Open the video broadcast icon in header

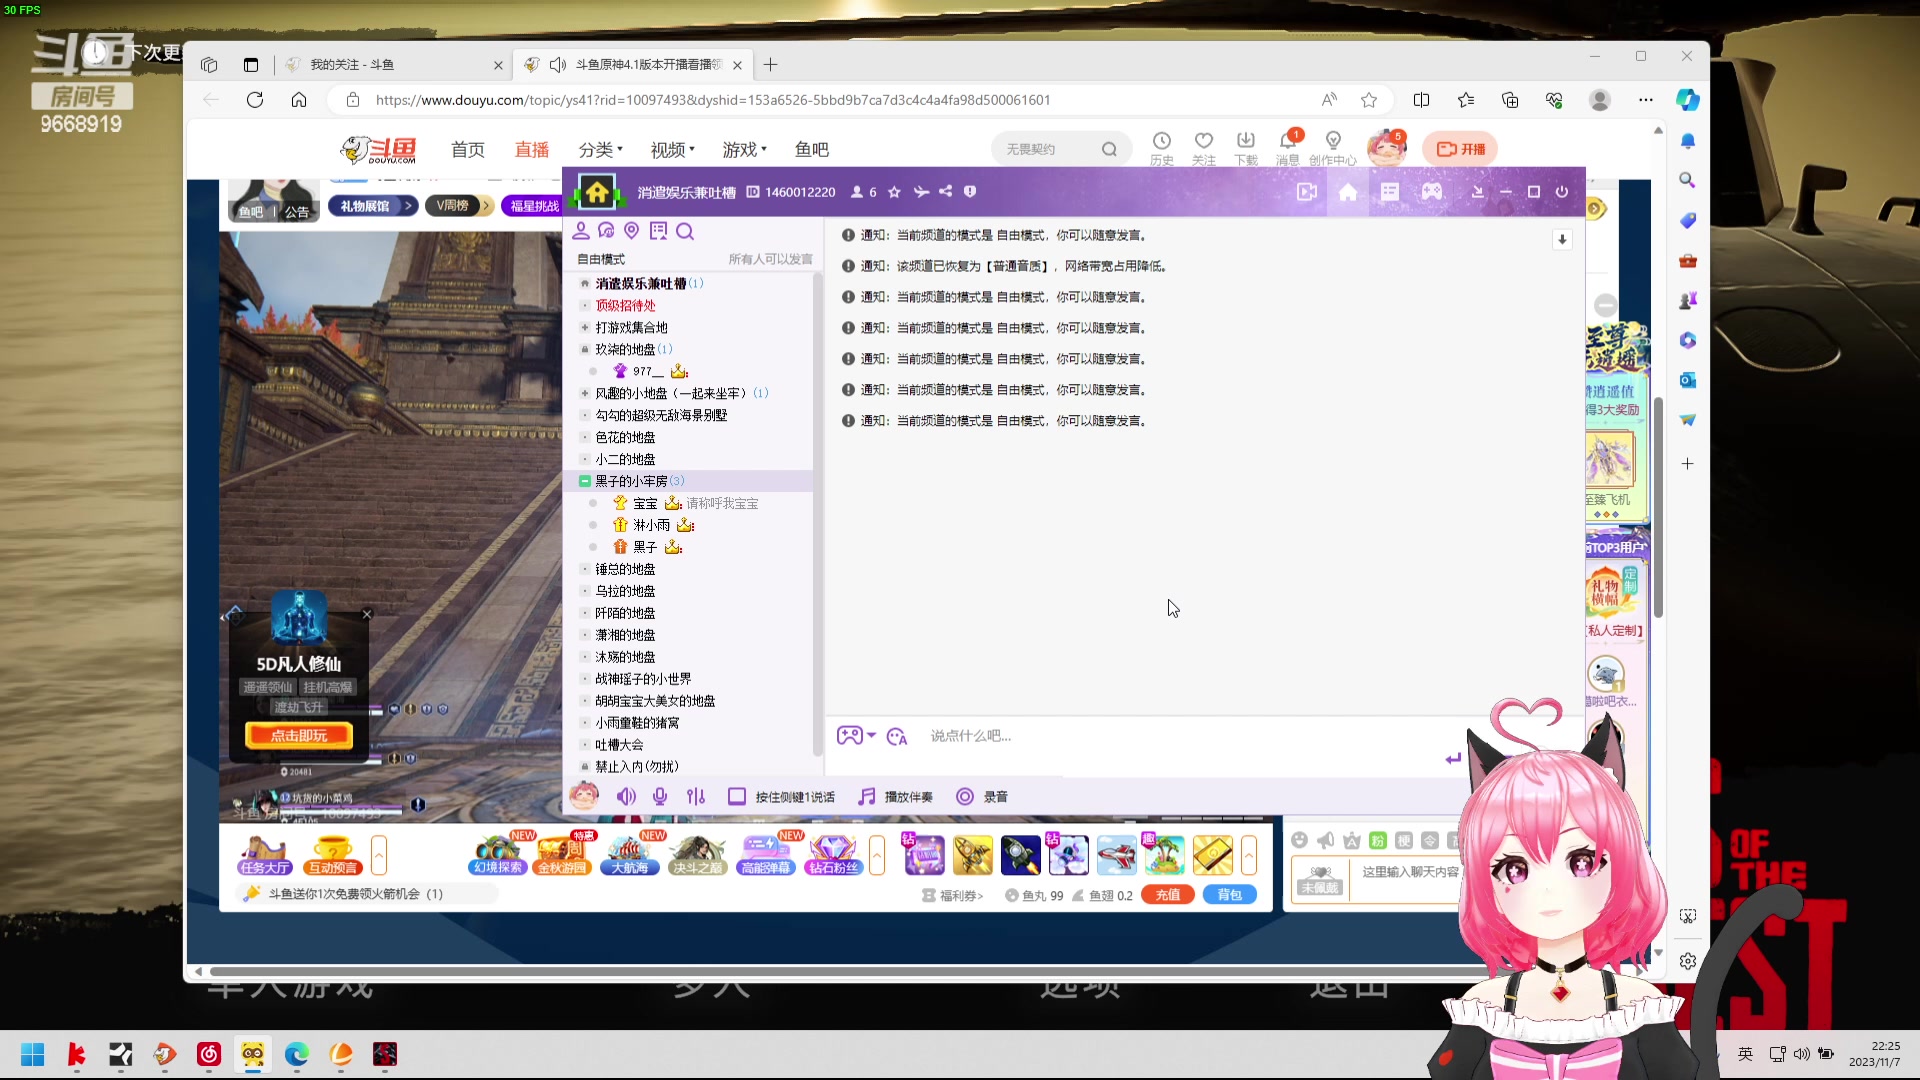click(x=1306, y=192)
